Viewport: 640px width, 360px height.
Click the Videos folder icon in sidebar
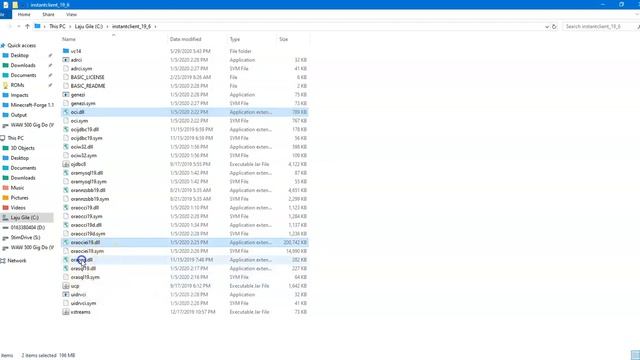coord(6,207)
